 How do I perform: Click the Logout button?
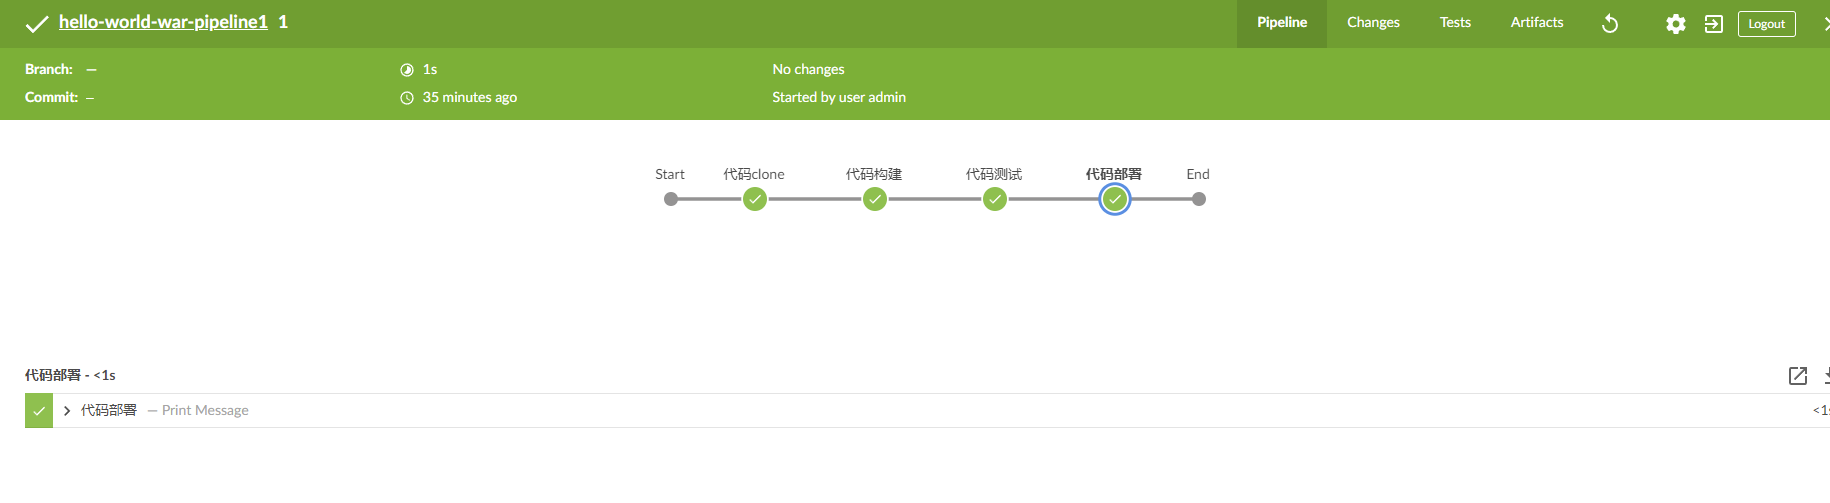1766,24
